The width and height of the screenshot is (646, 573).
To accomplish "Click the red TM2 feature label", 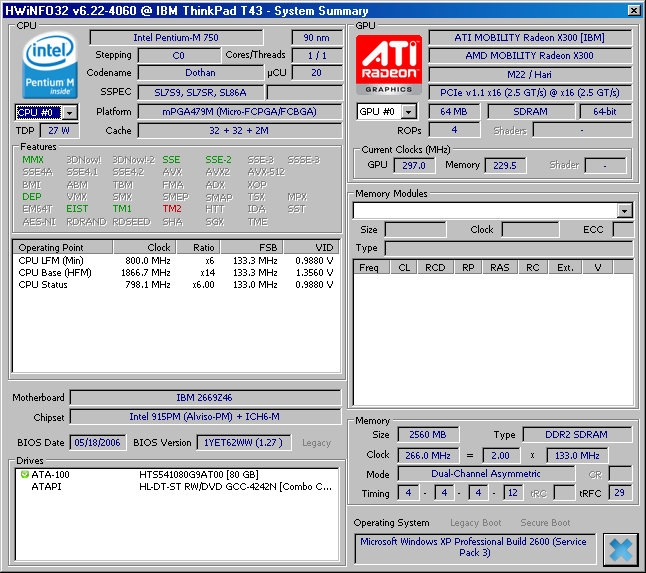I will point(172,209).
